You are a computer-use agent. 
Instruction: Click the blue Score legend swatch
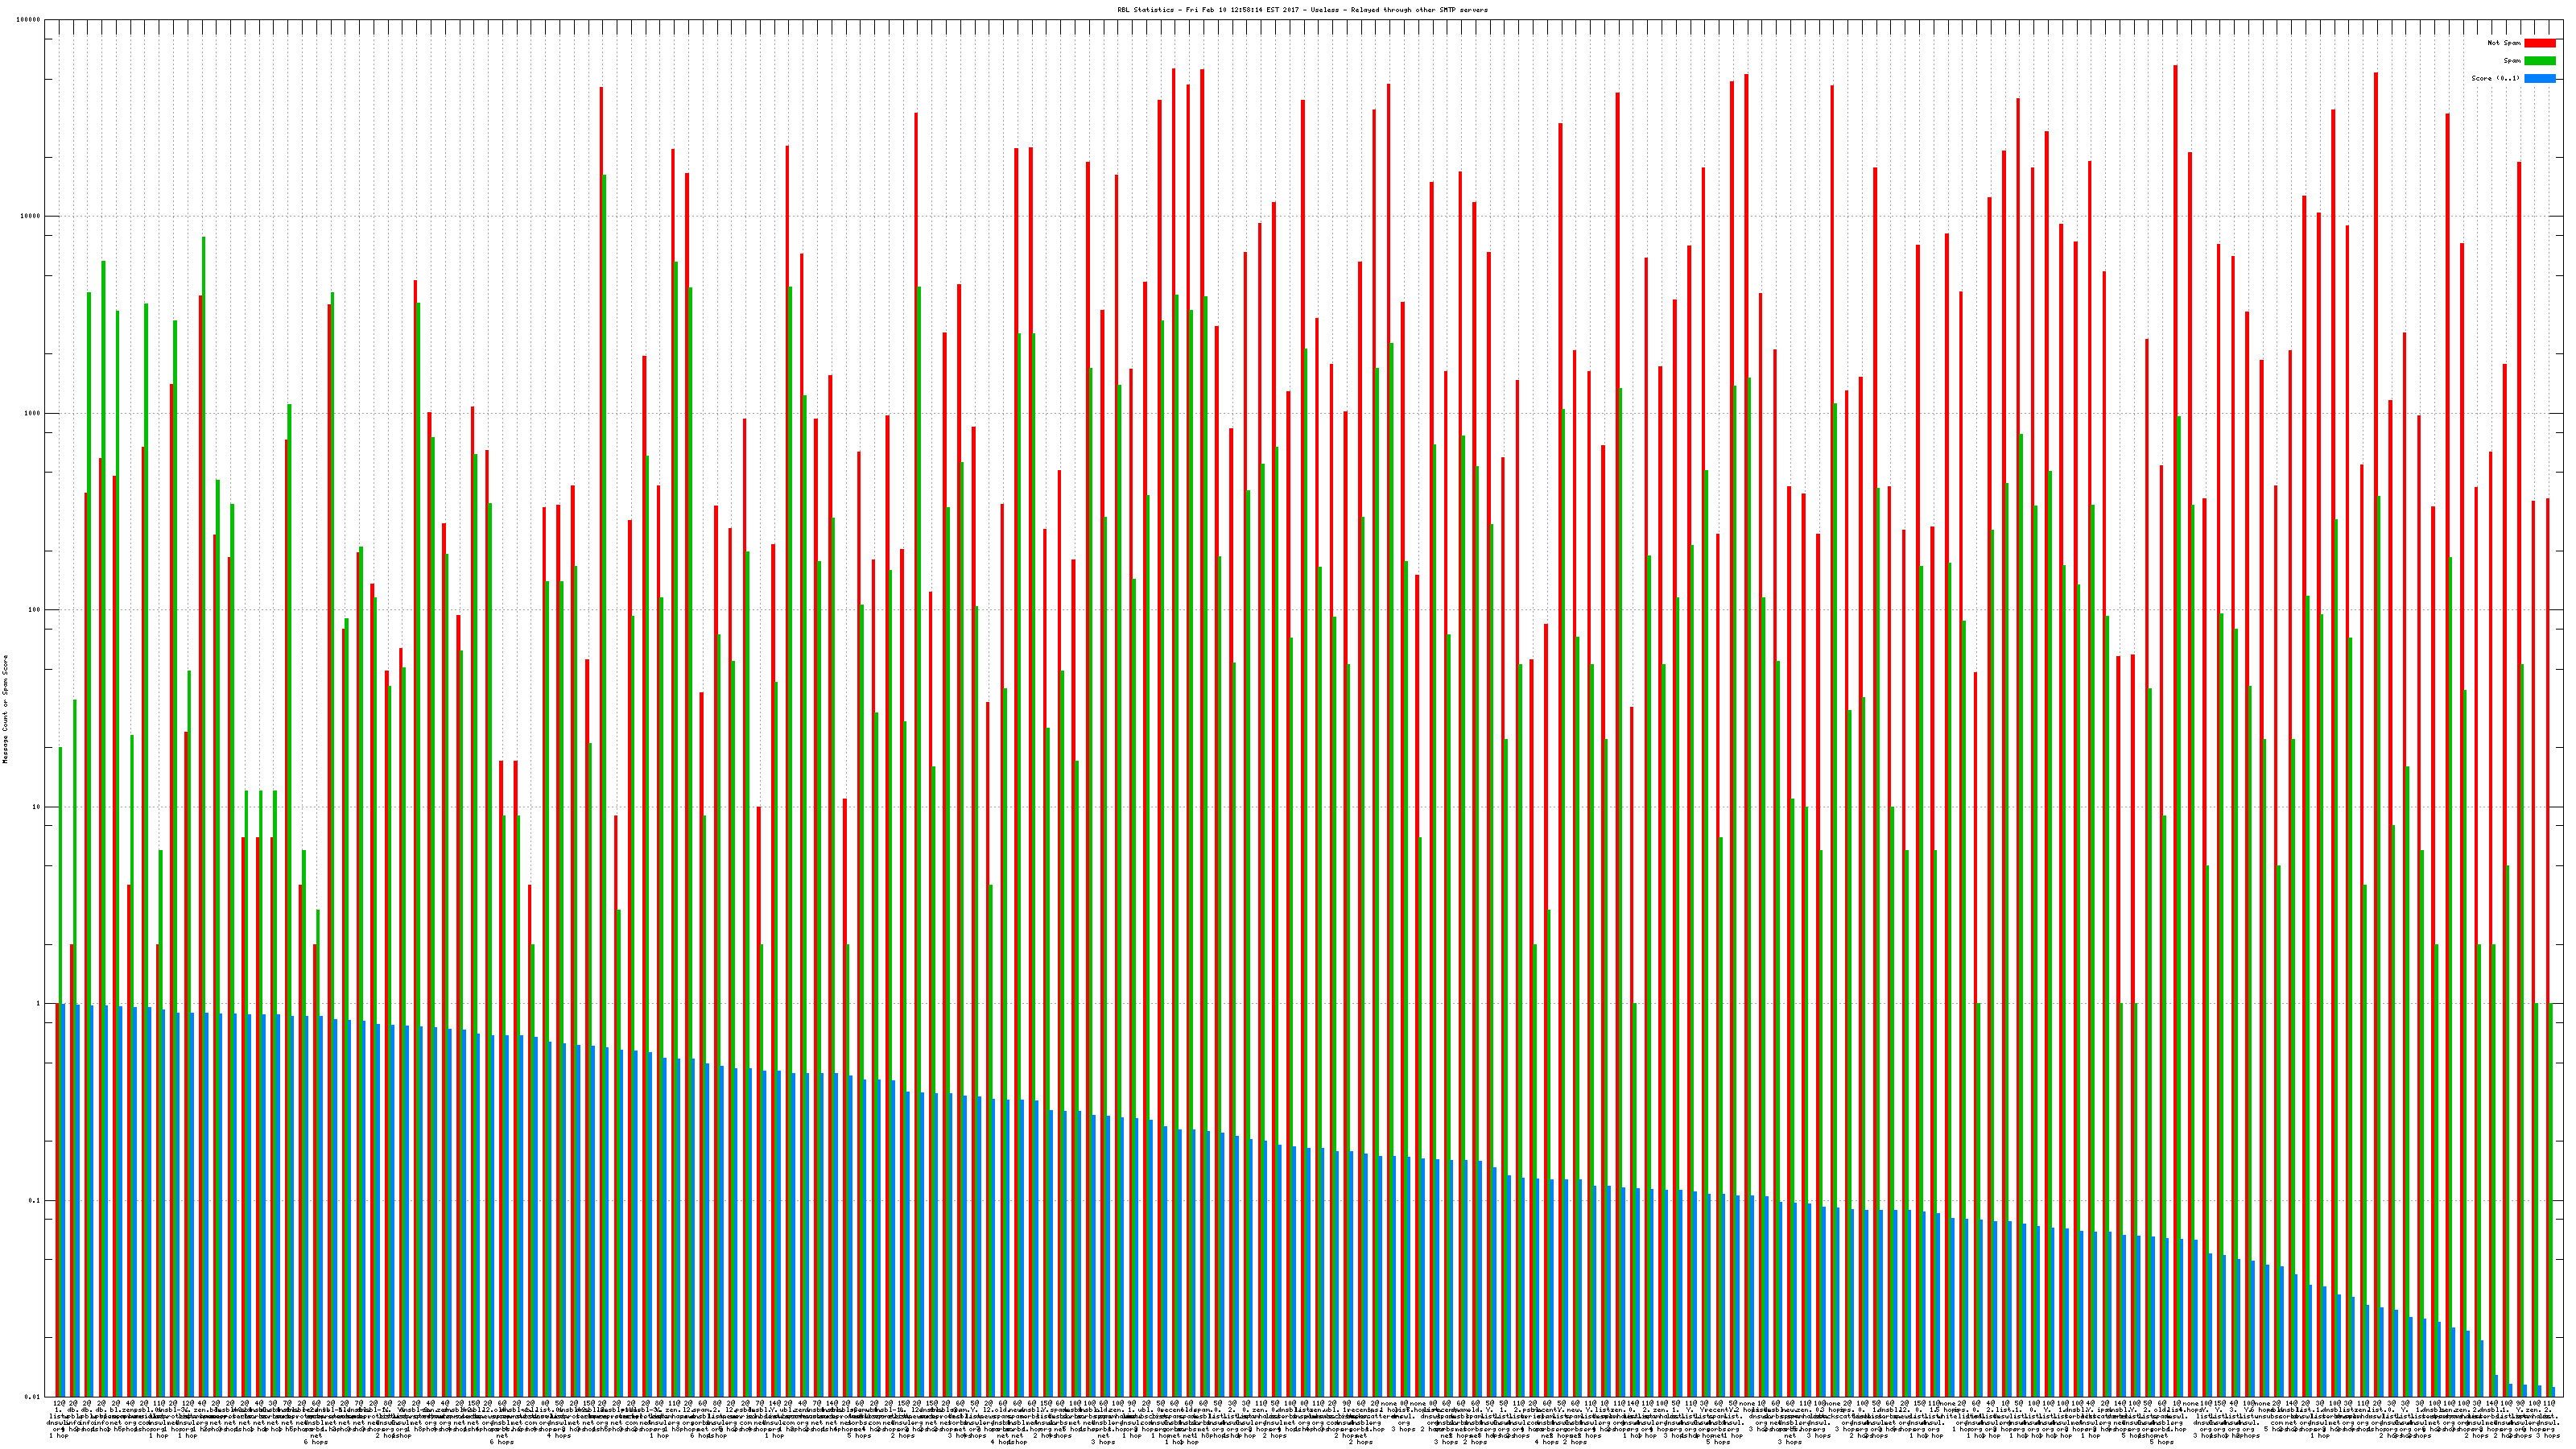[x=2539, y=78]
